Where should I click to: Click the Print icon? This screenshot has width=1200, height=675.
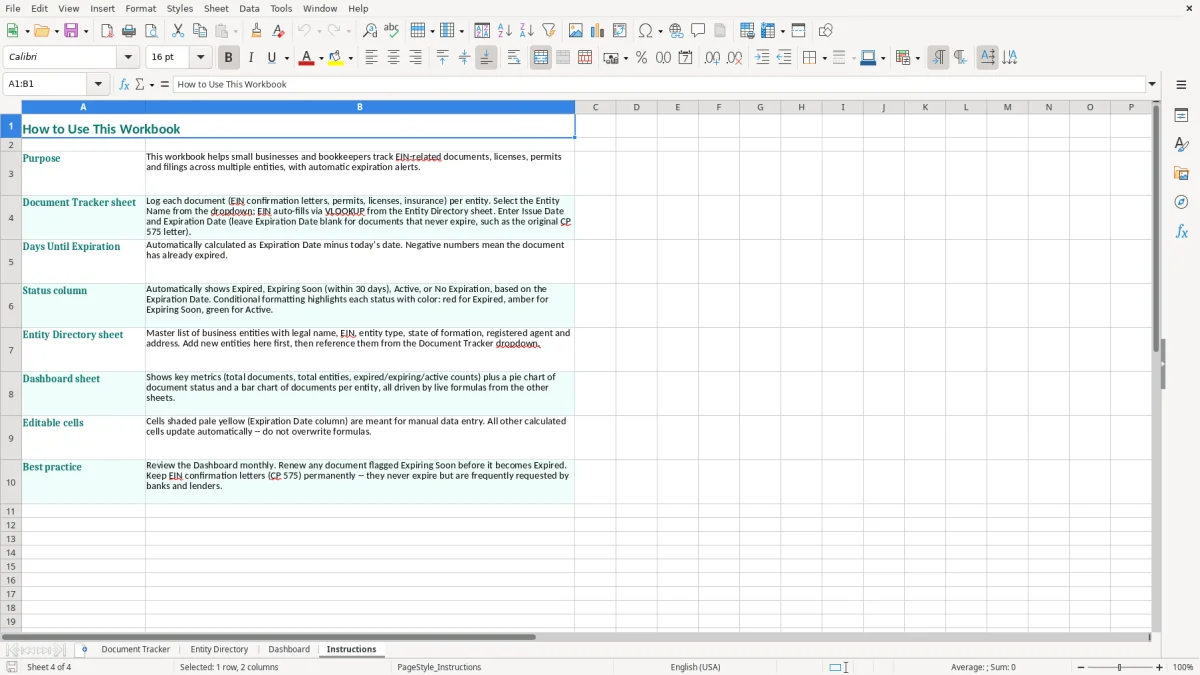pyautogui.click(x=129, y=31)
